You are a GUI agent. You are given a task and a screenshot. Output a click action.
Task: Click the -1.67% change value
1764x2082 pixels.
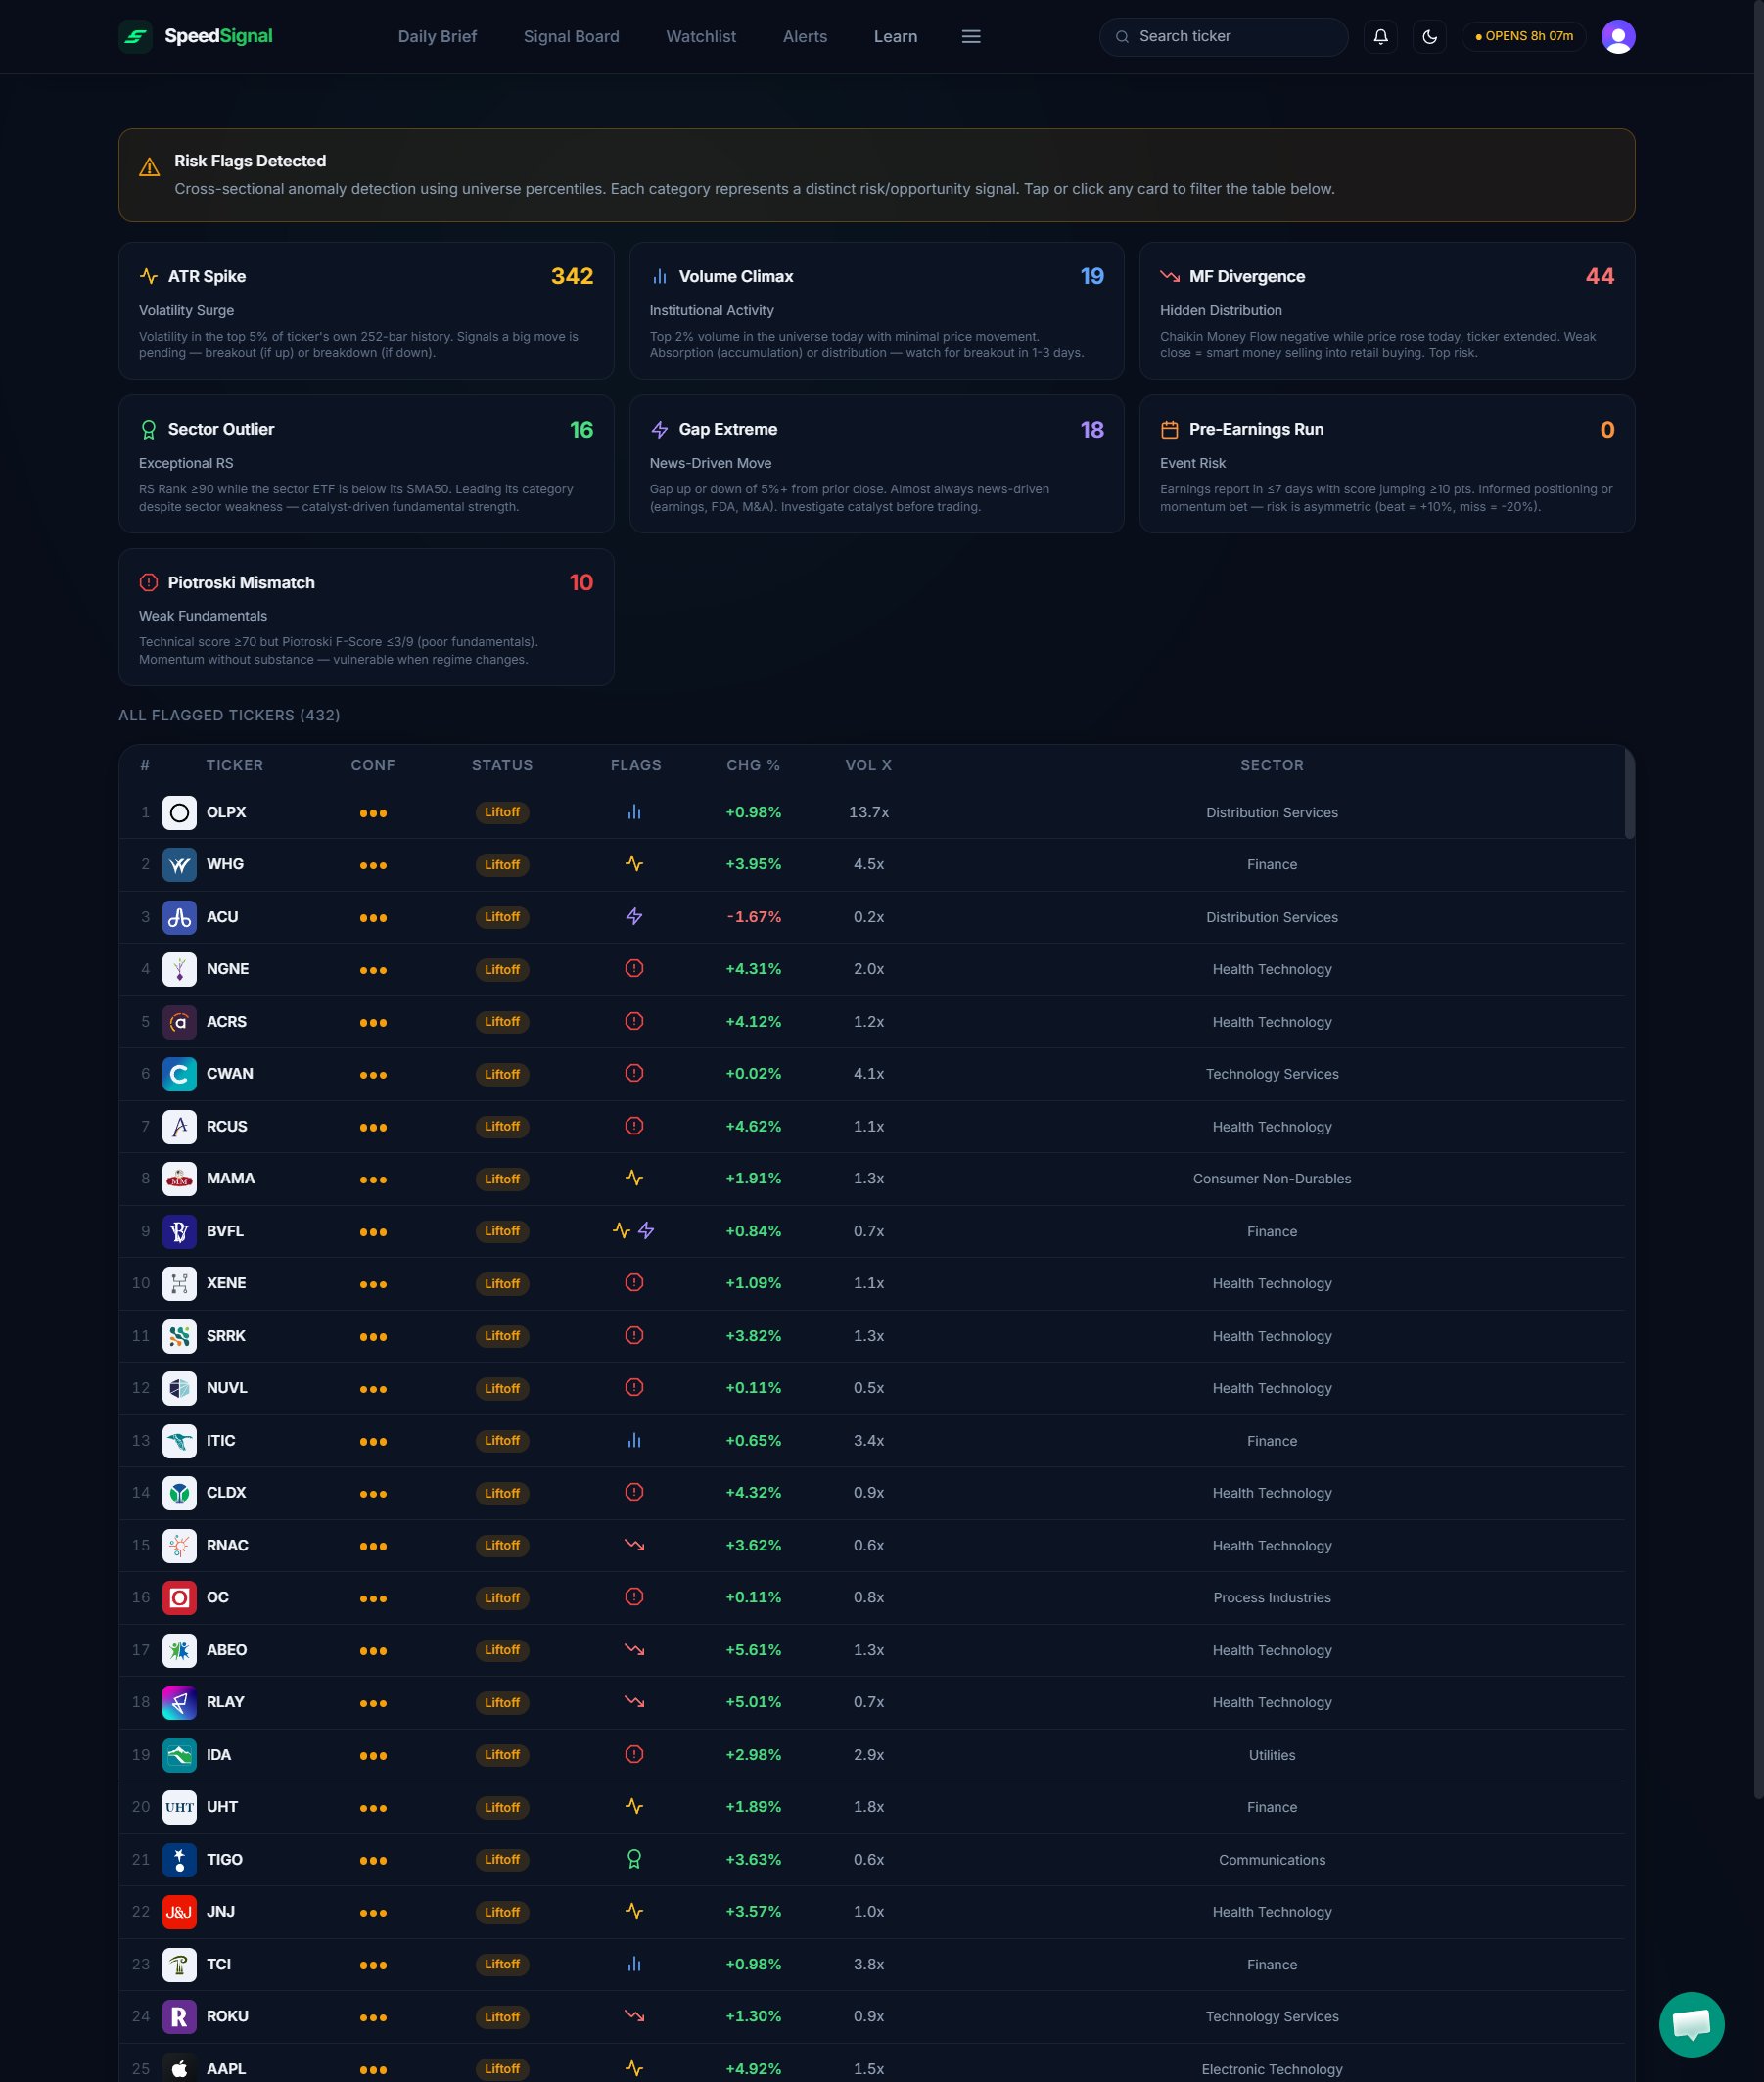pyautogui.click(x=753, y=916)
